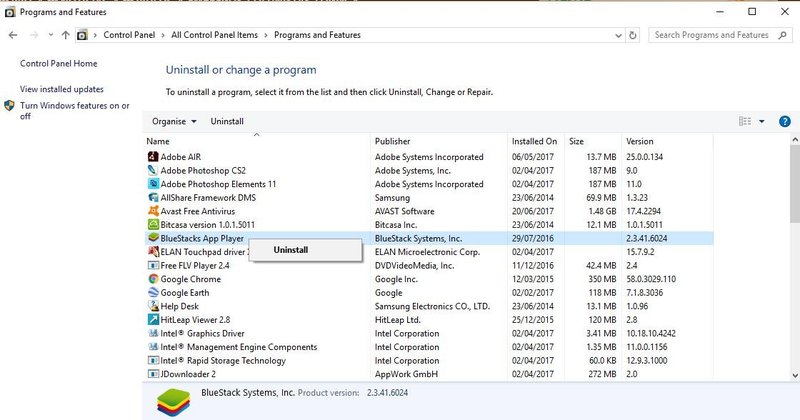Image resolution: width=800 pixels, height=420 pixels.
Task: Open Control Panel Home link
Action: point(59,63)
